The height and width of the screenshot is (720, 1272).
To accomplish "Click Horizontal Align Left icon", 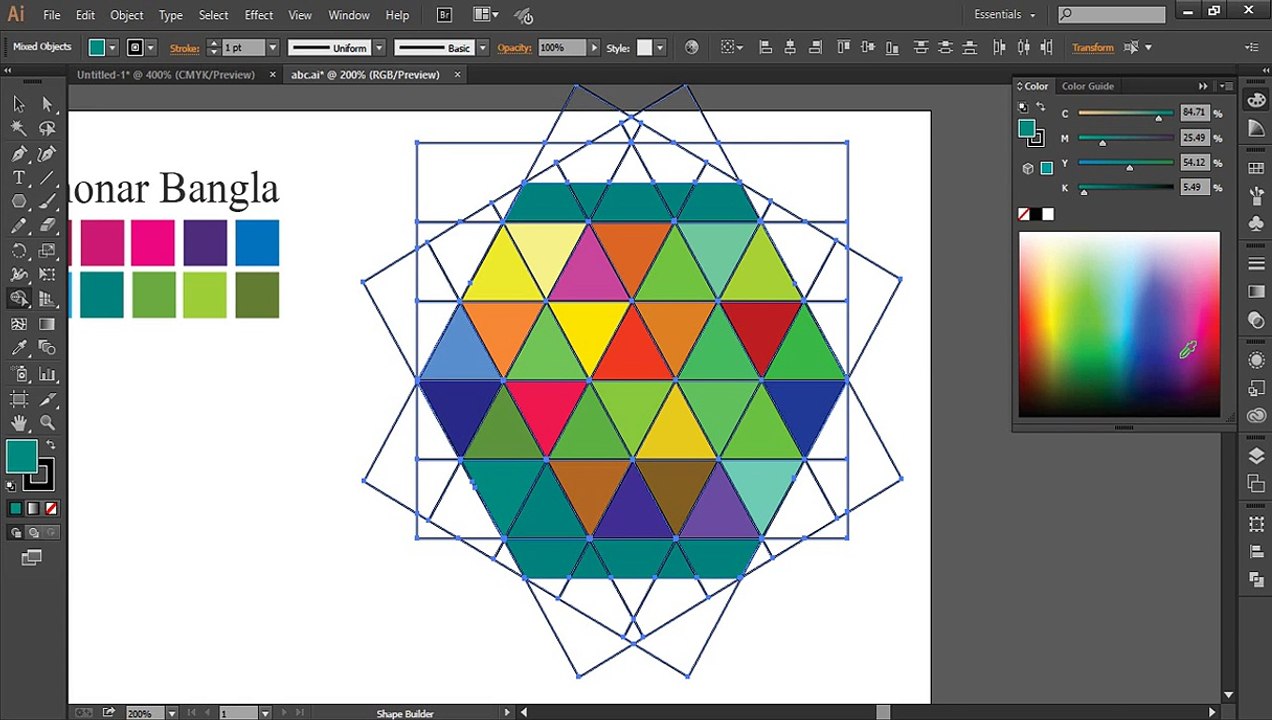I will point(766,47).
